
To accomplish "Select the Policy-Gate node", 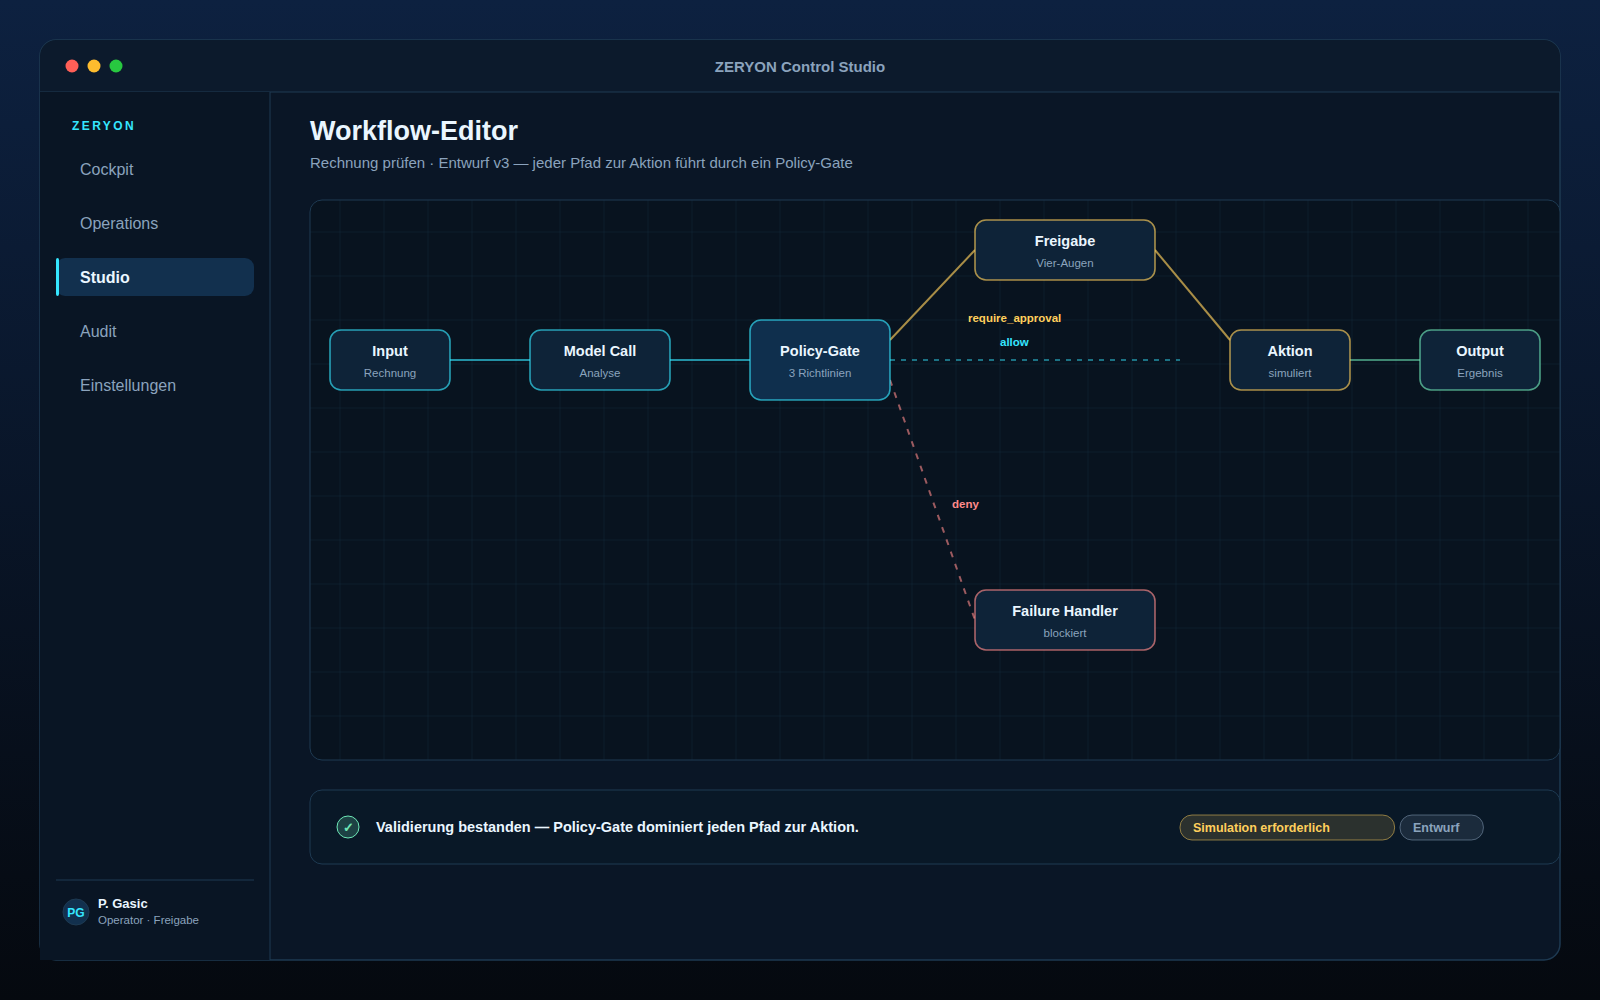I will point(820,360).
